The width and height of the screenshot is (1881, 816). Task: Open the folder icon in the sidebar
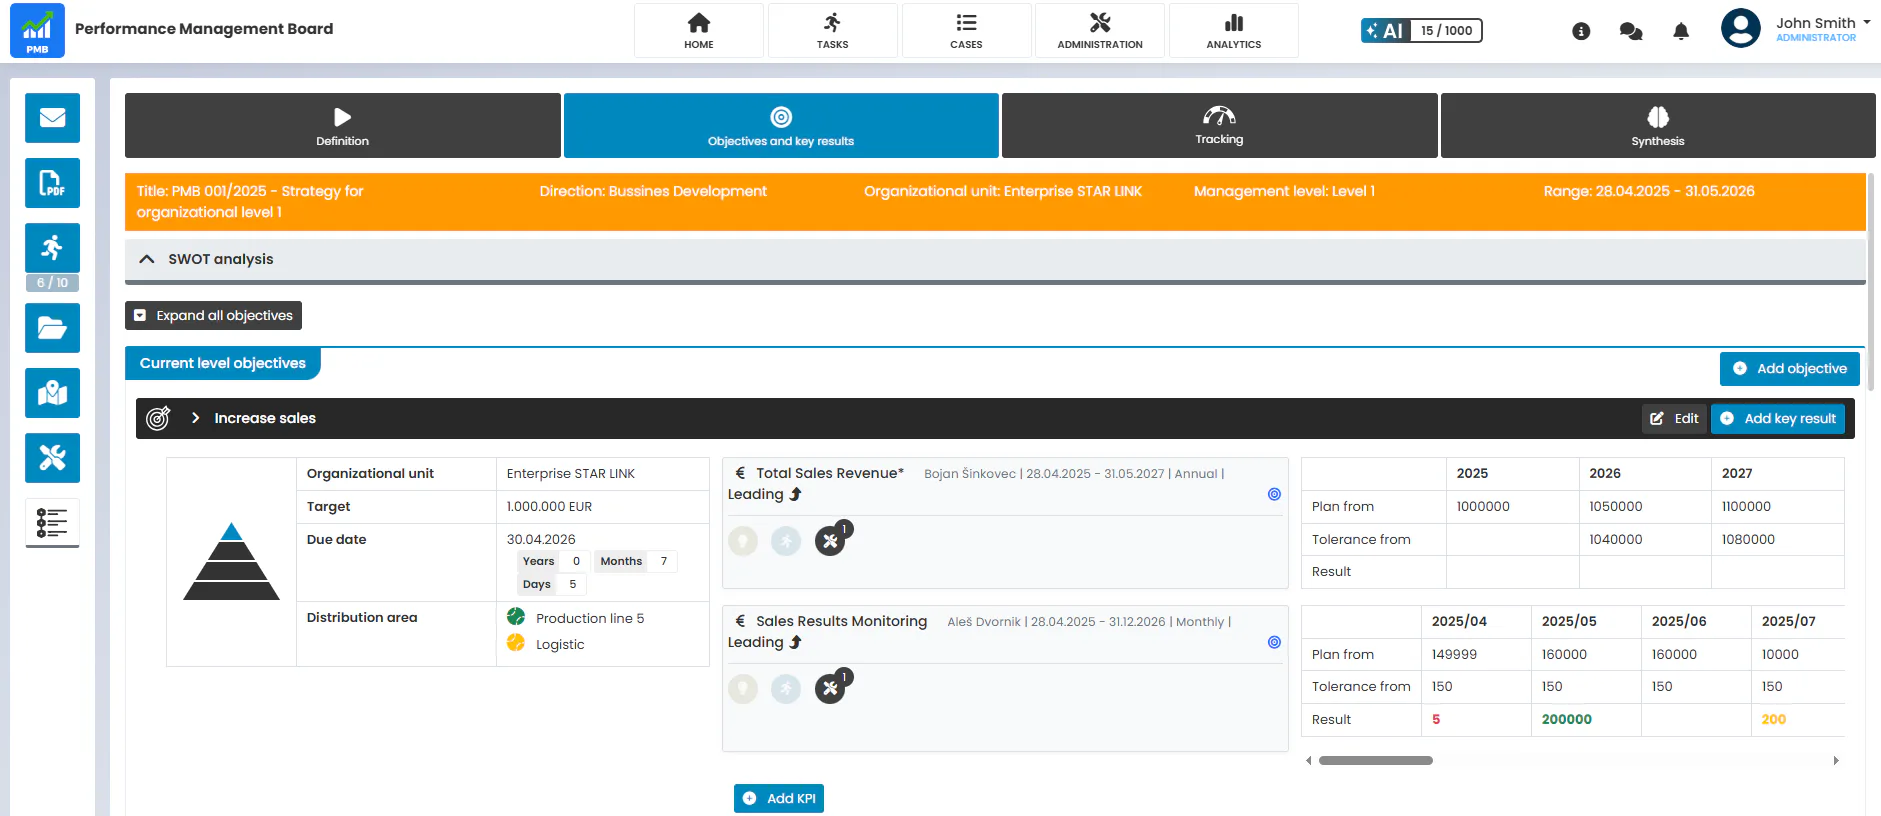tap(52, 328)
